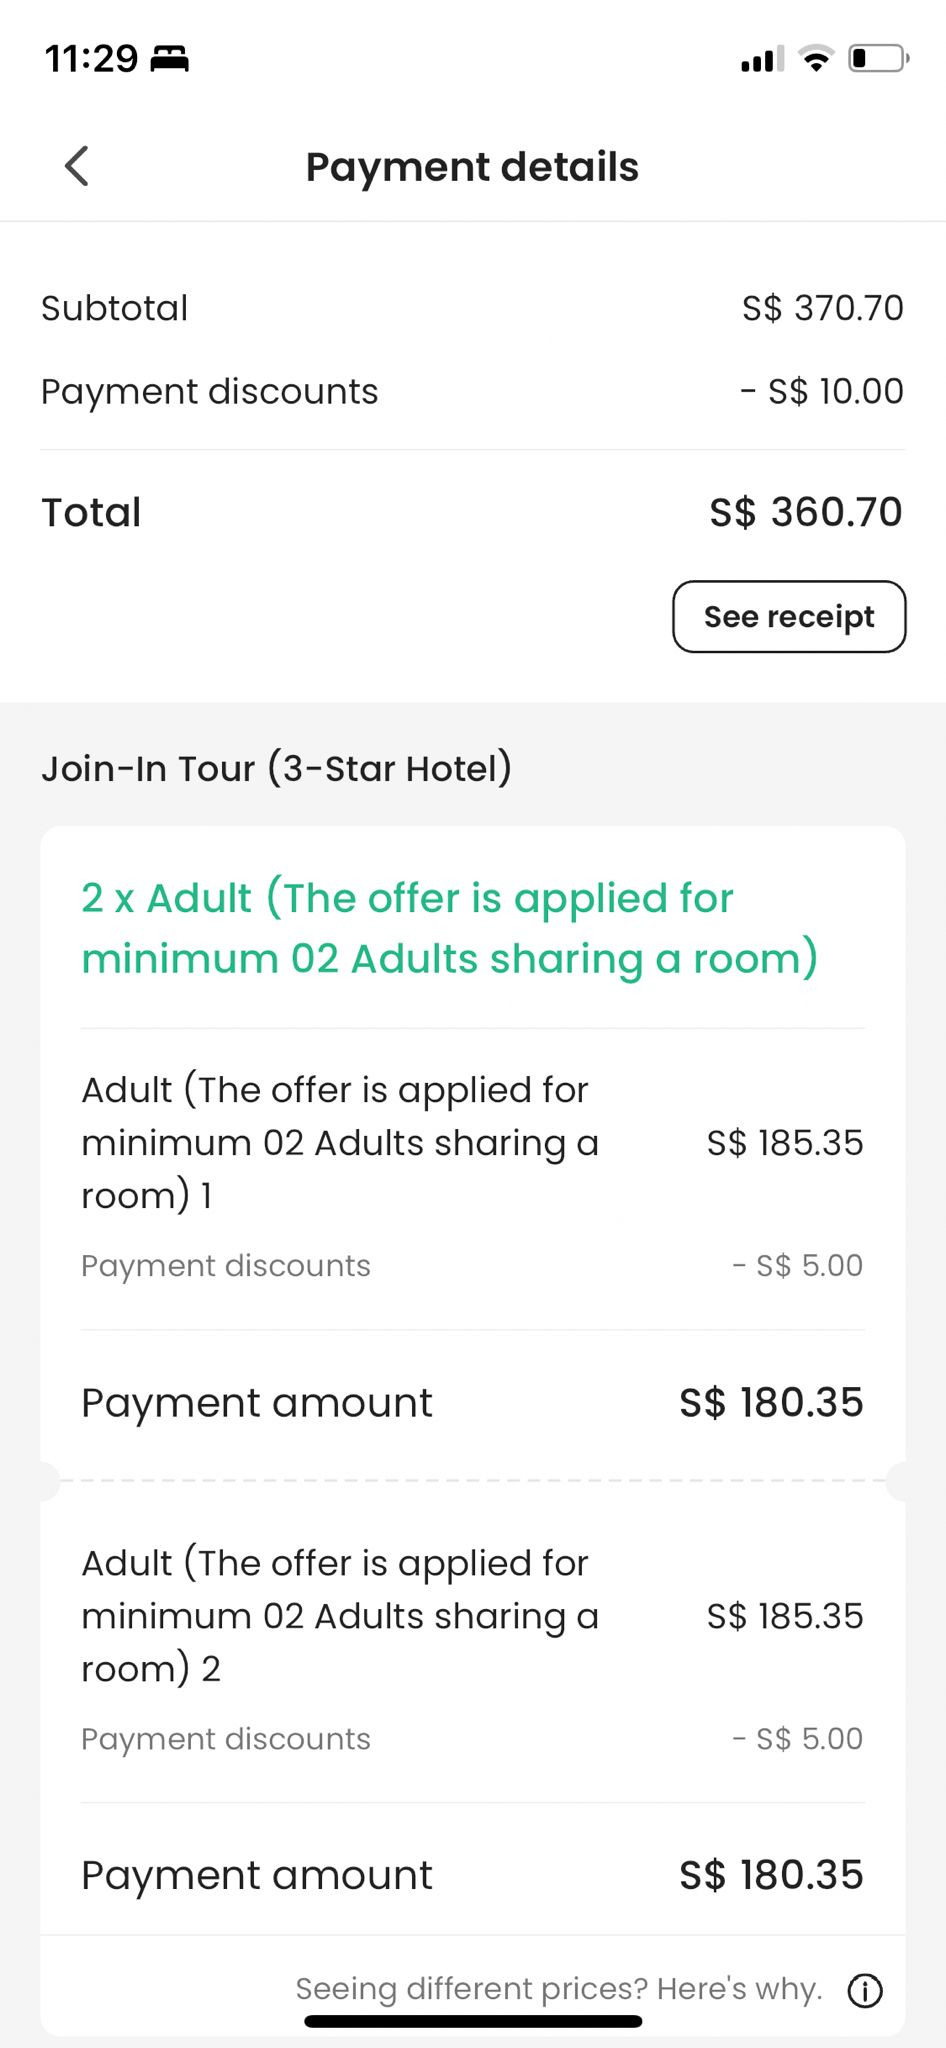Tap the home indicator bar
The width and height of the screenshot is (946, 2048).
point(473,2021)
